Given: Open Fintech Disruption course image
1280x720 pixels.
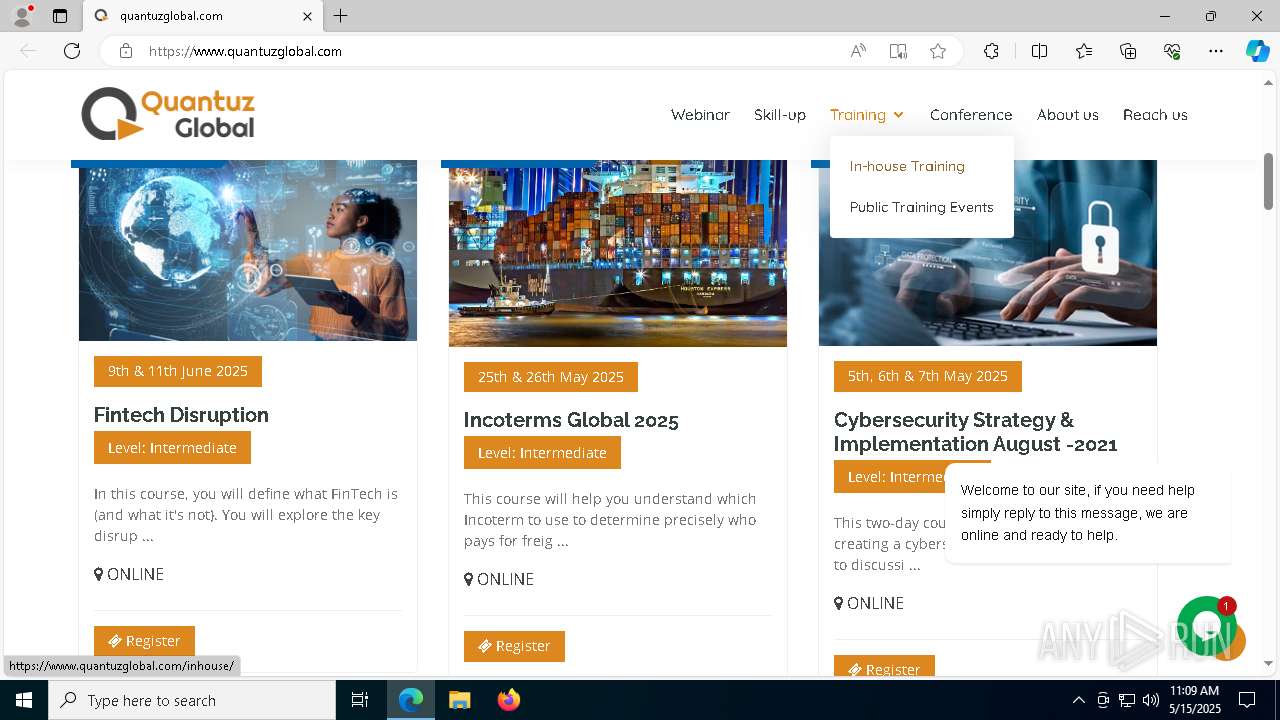Looking at the screenshot, I should (x=248, y=250).
